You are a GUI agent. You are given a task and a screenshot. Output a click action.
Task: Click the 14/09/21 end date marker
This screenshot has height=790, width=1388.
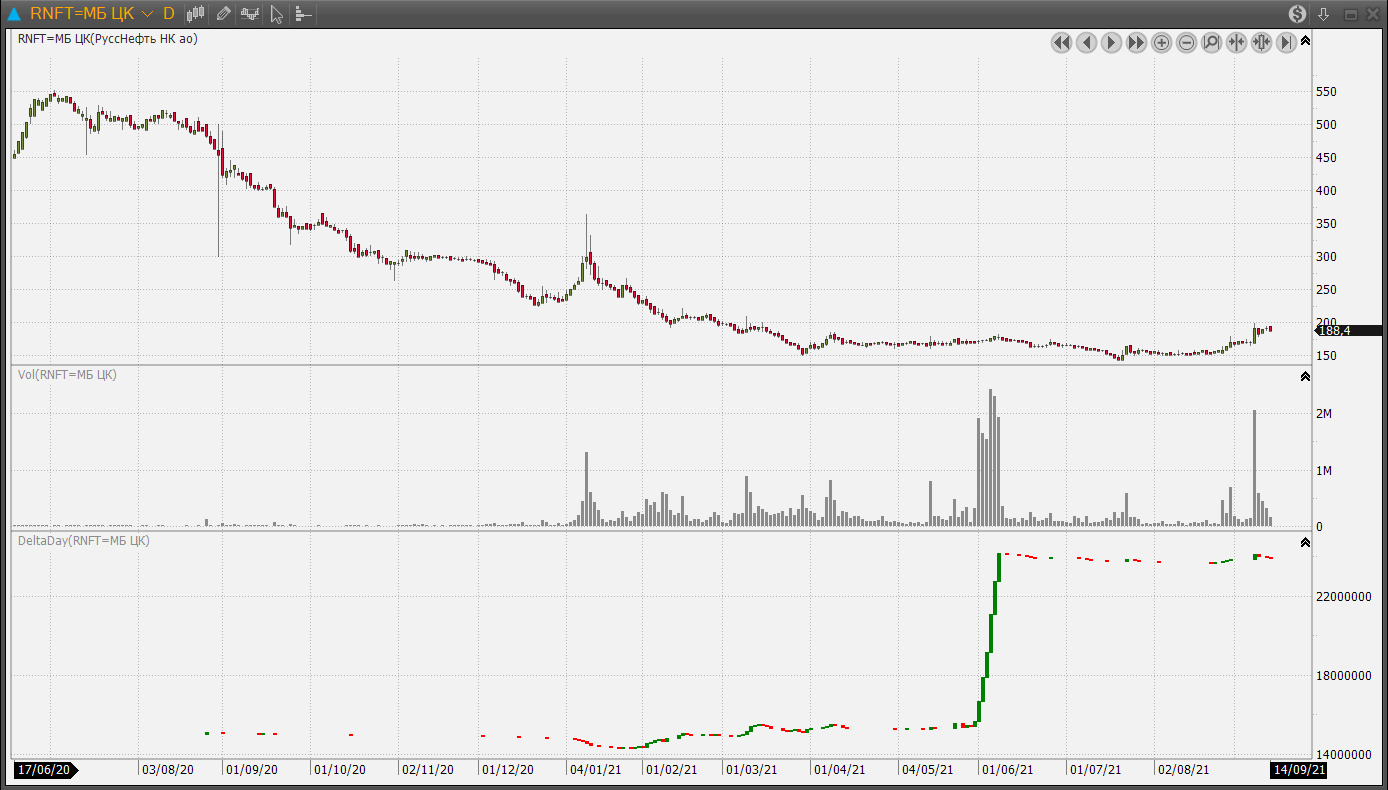1299,770
